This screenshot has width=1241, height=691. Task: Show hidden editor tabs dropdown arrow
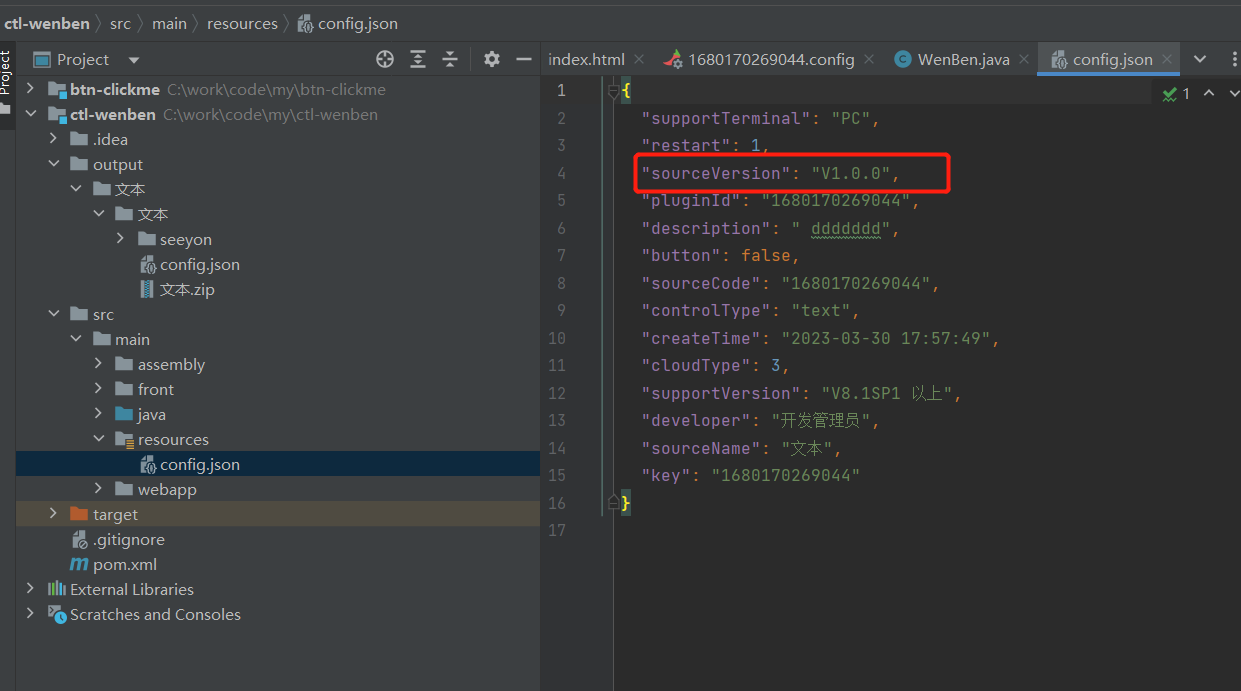pos(1200,60)
